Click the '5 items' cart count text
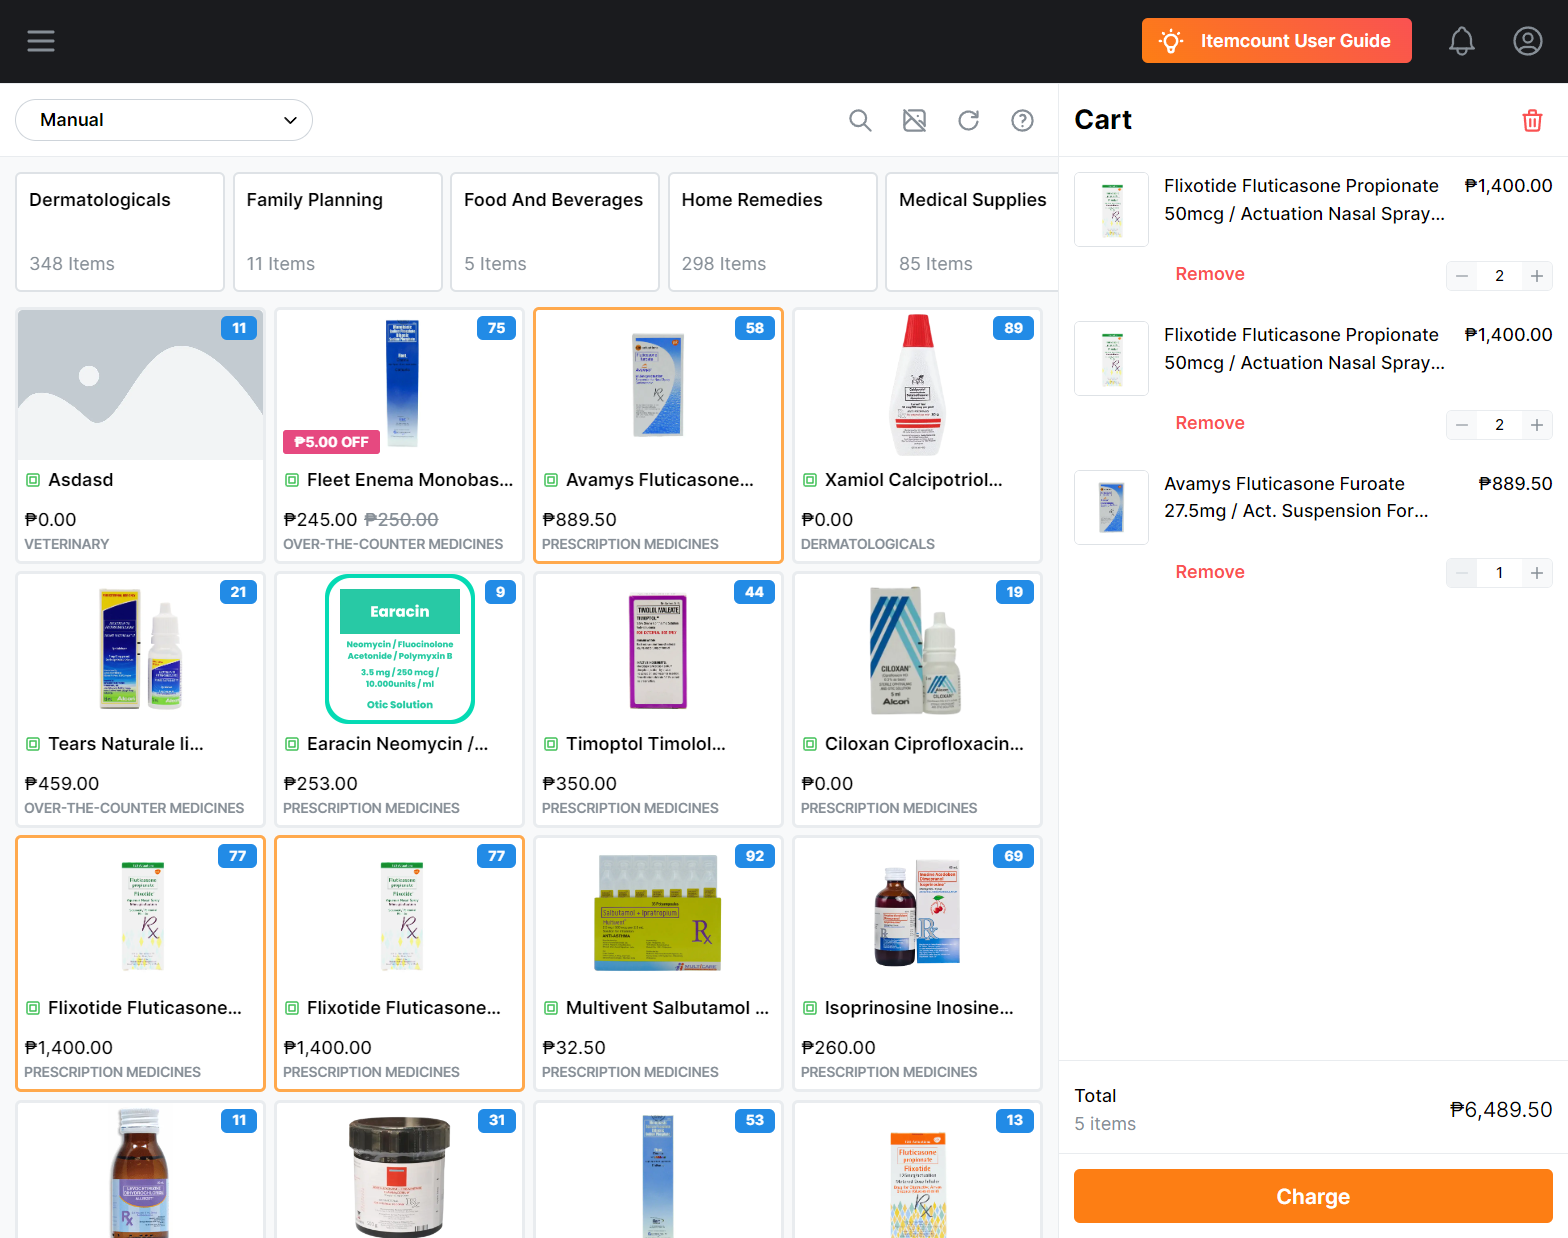The height and width of the screenshot is (1238, 1568). (1105, 1124)
